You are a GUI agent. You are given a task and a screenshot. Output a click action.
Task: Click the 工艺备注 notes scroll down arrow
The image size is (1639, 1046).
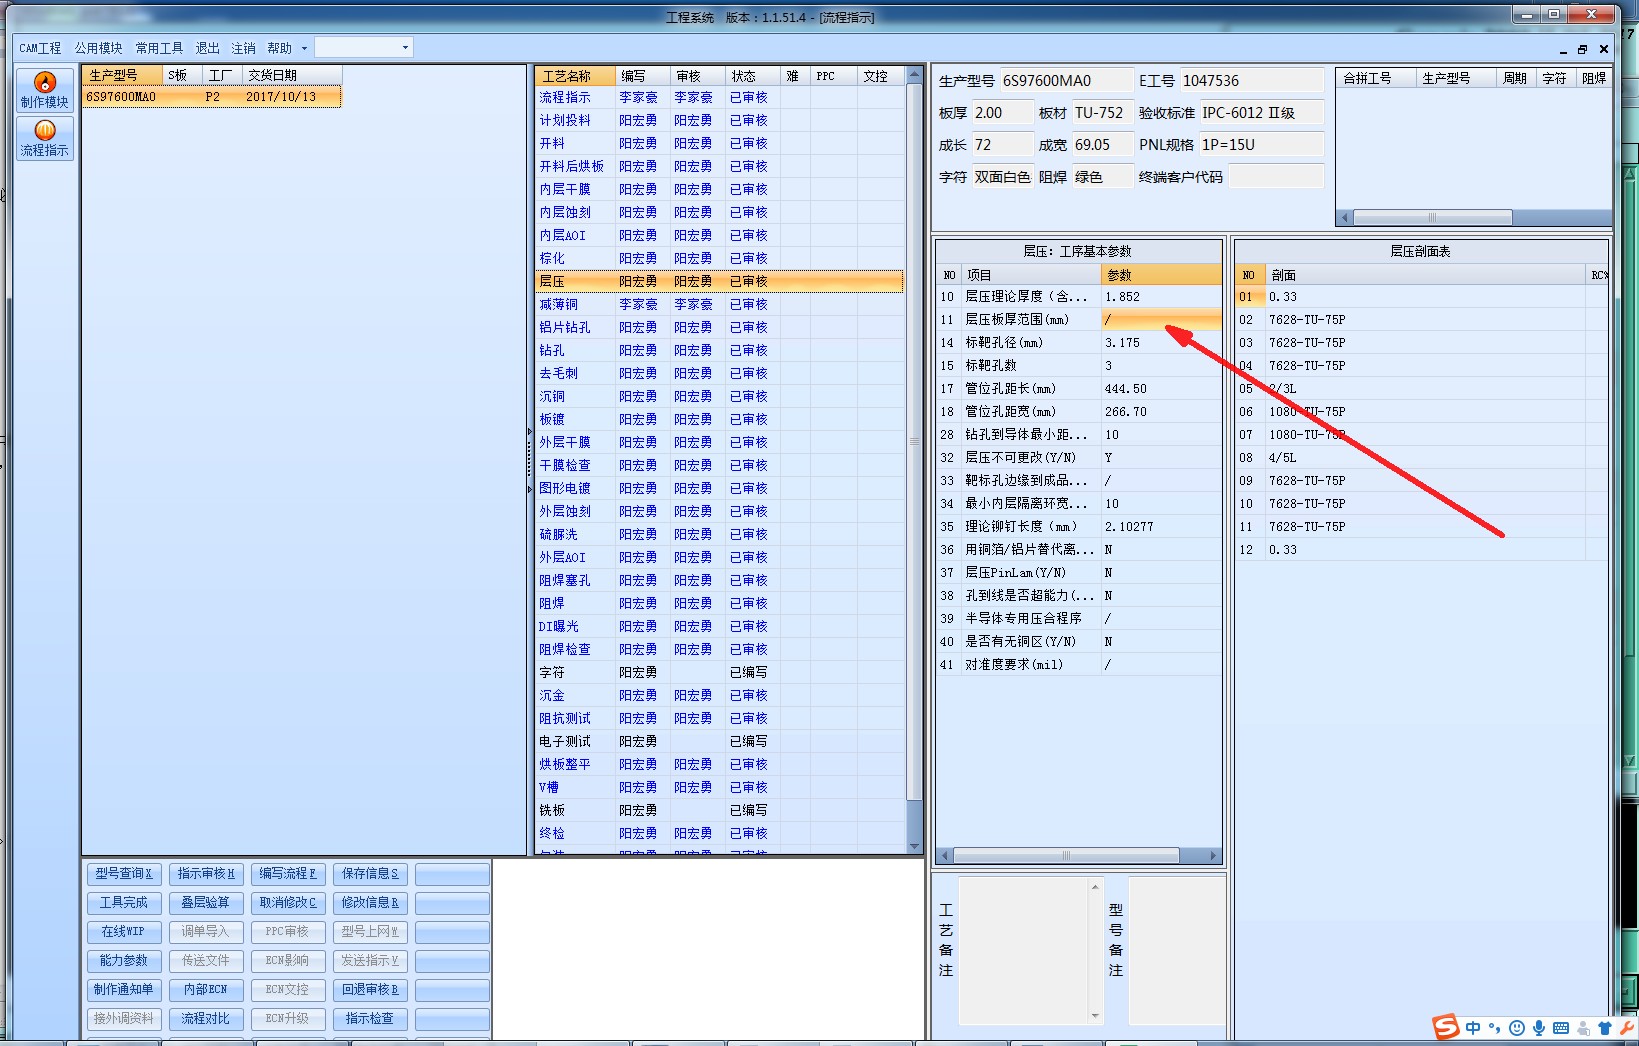click(x=1095, y=1016)
